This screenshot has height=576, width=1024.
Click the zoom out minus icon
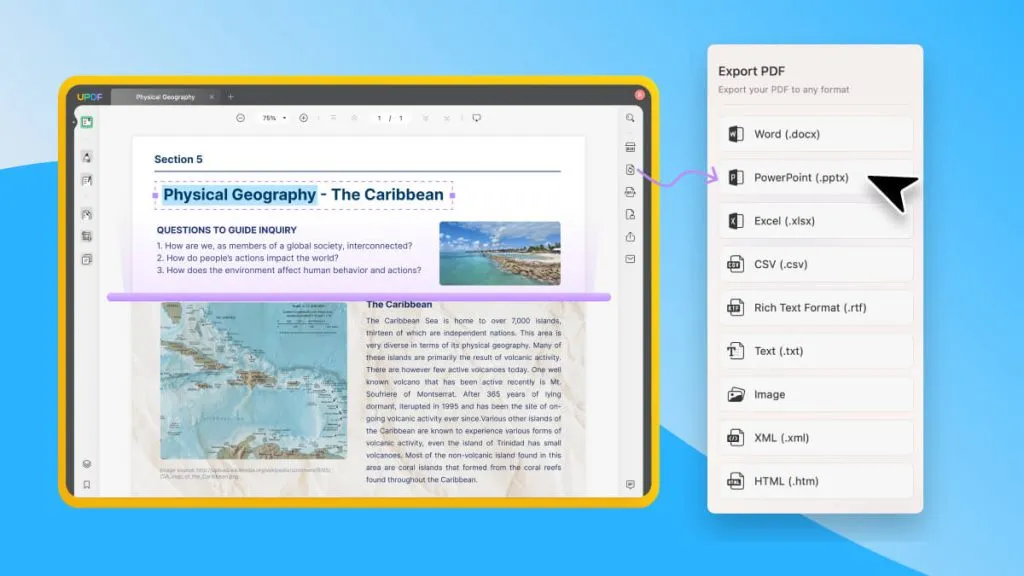[x=240, y=118]
